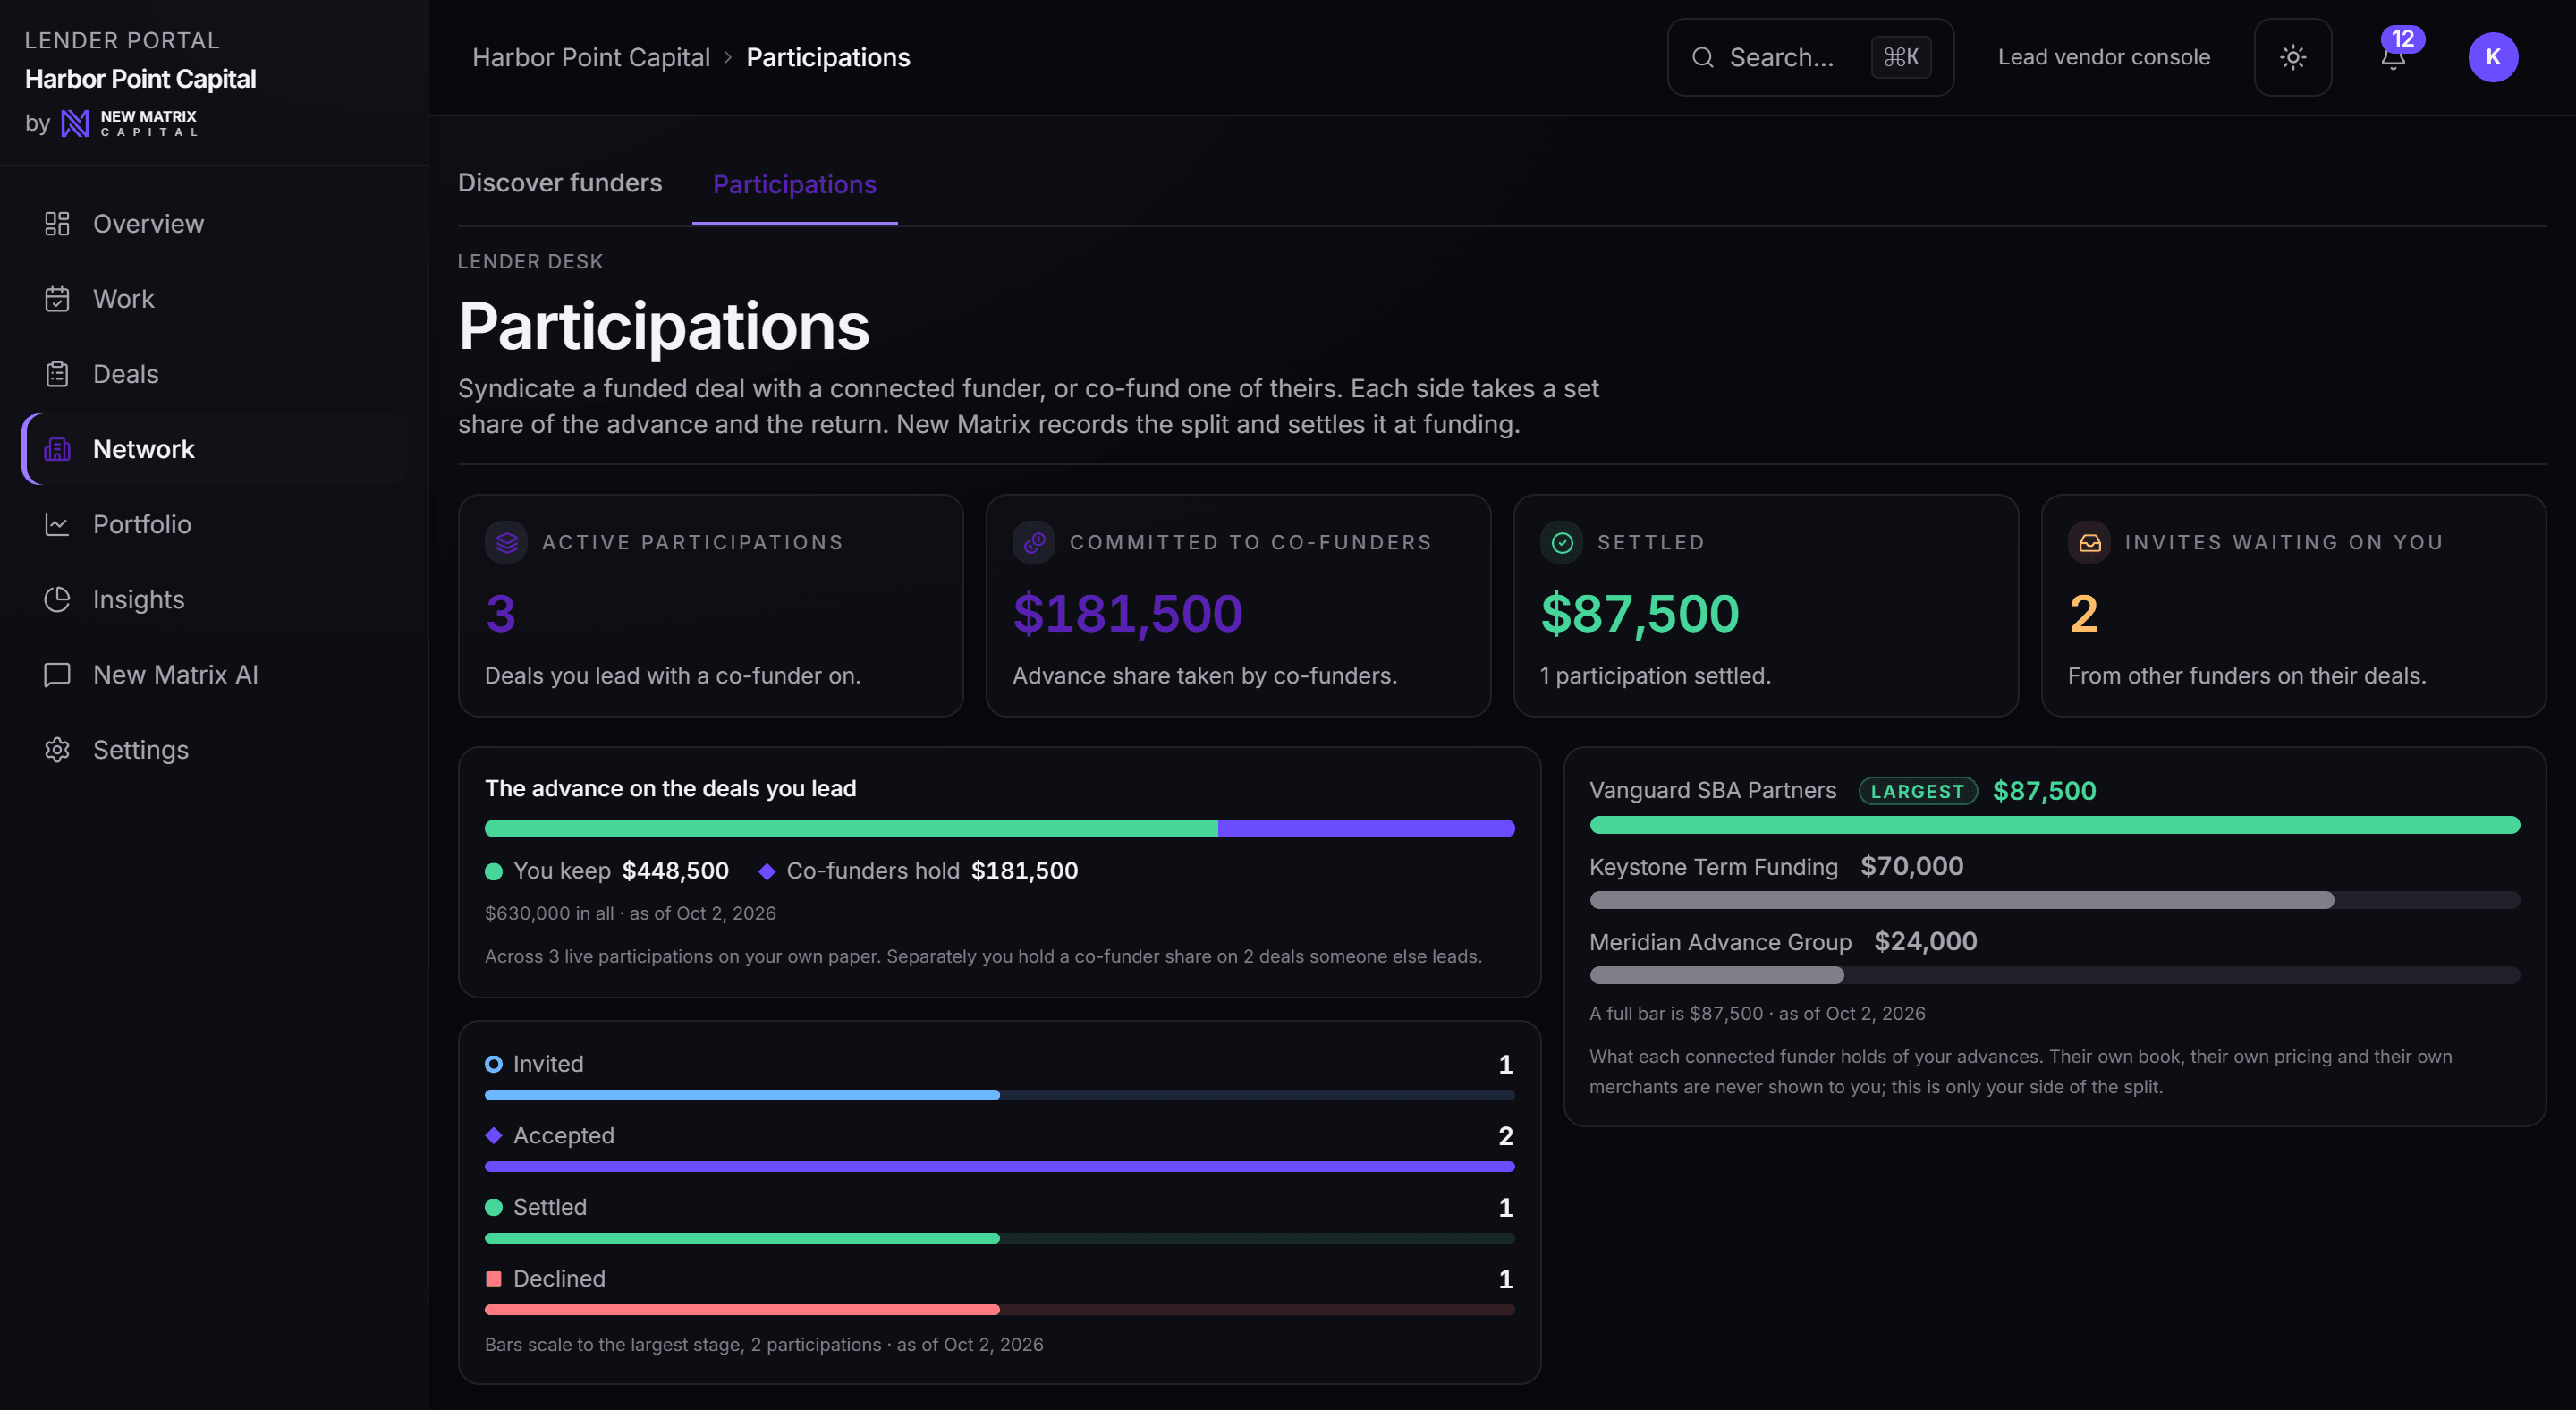Click the New Matrix AI chat icon

click(x=57, y=675)
